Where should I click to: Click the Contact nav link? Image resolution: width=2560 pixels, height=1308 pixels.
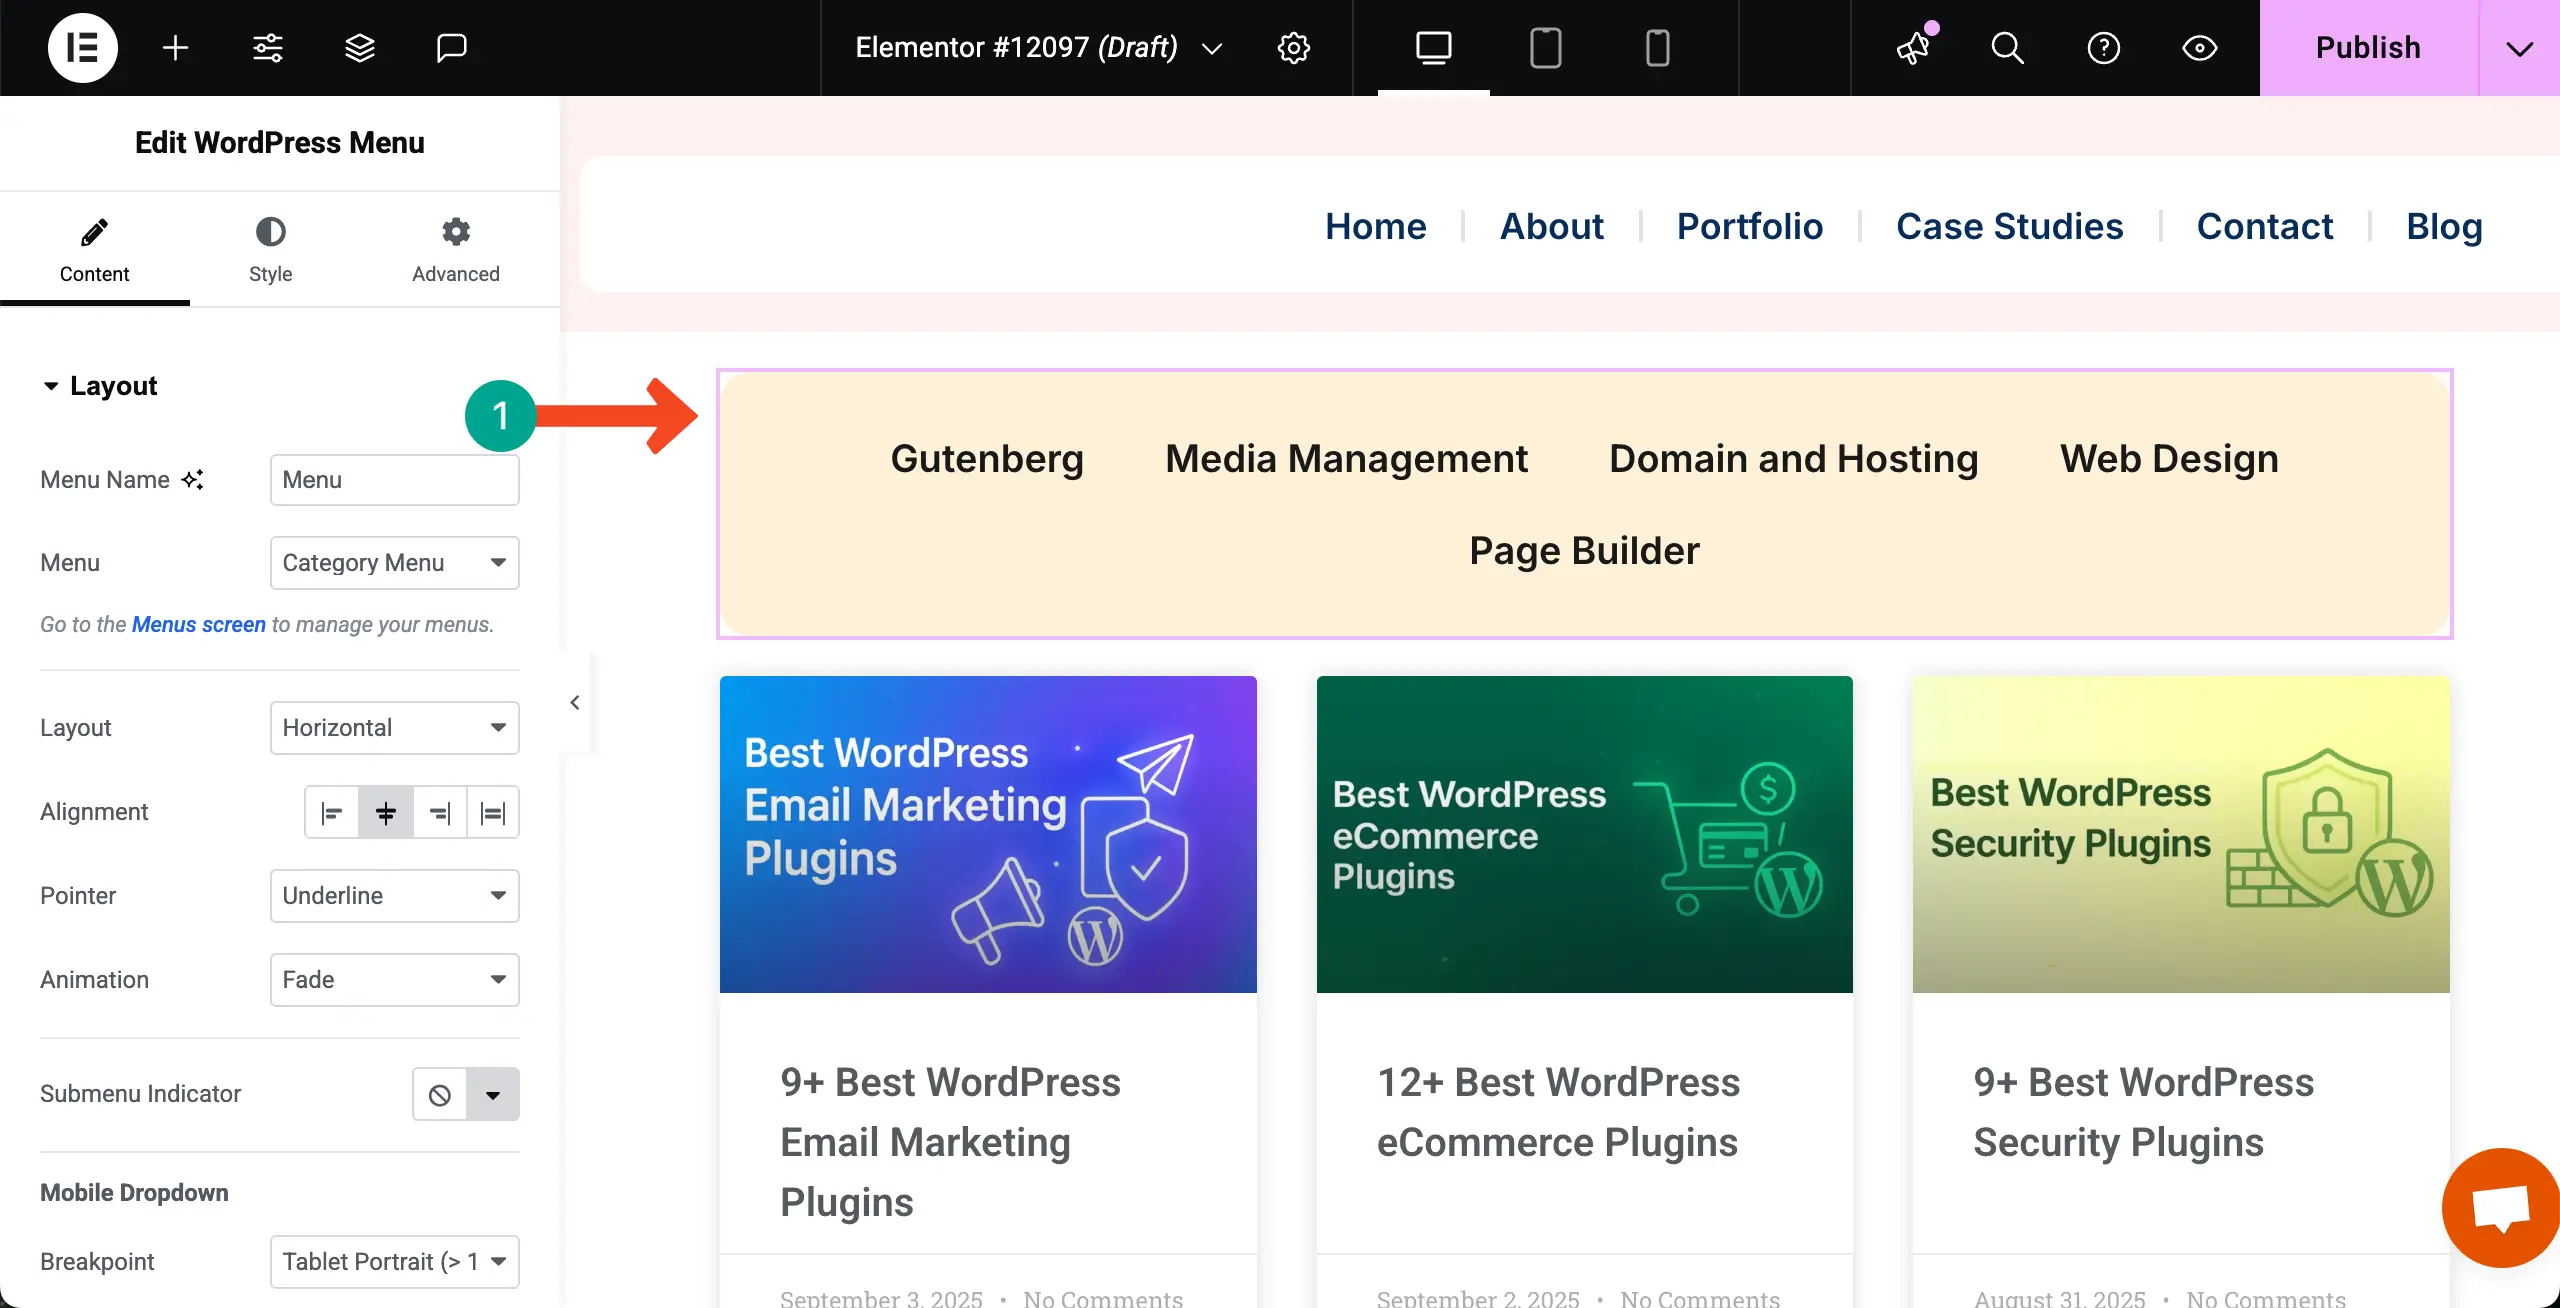pos(2265,226)
